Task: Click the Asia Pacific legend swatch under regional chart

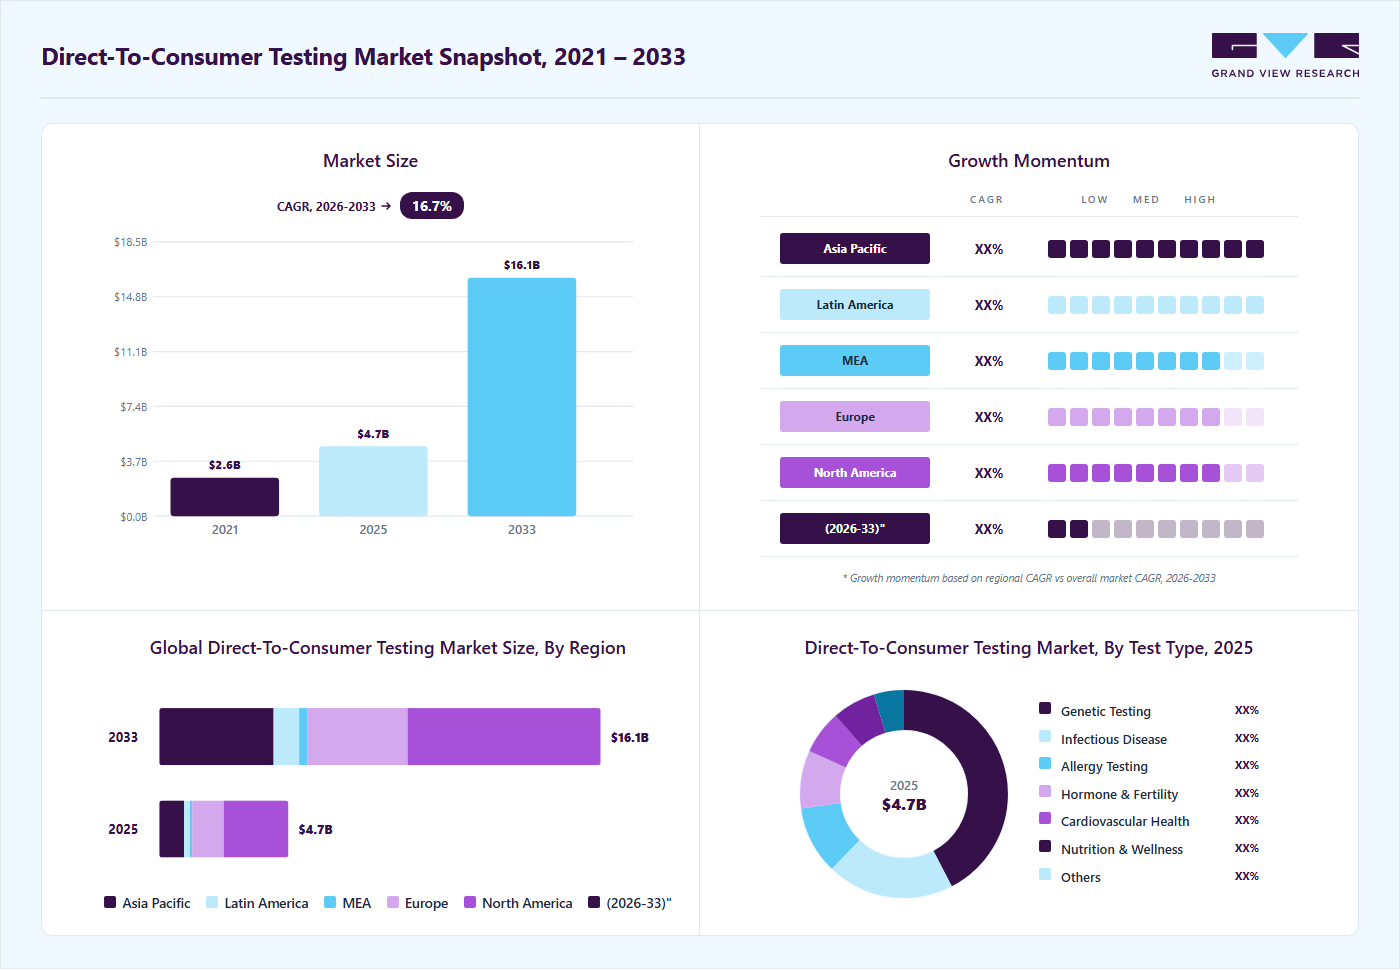Action: click(110, 902)
